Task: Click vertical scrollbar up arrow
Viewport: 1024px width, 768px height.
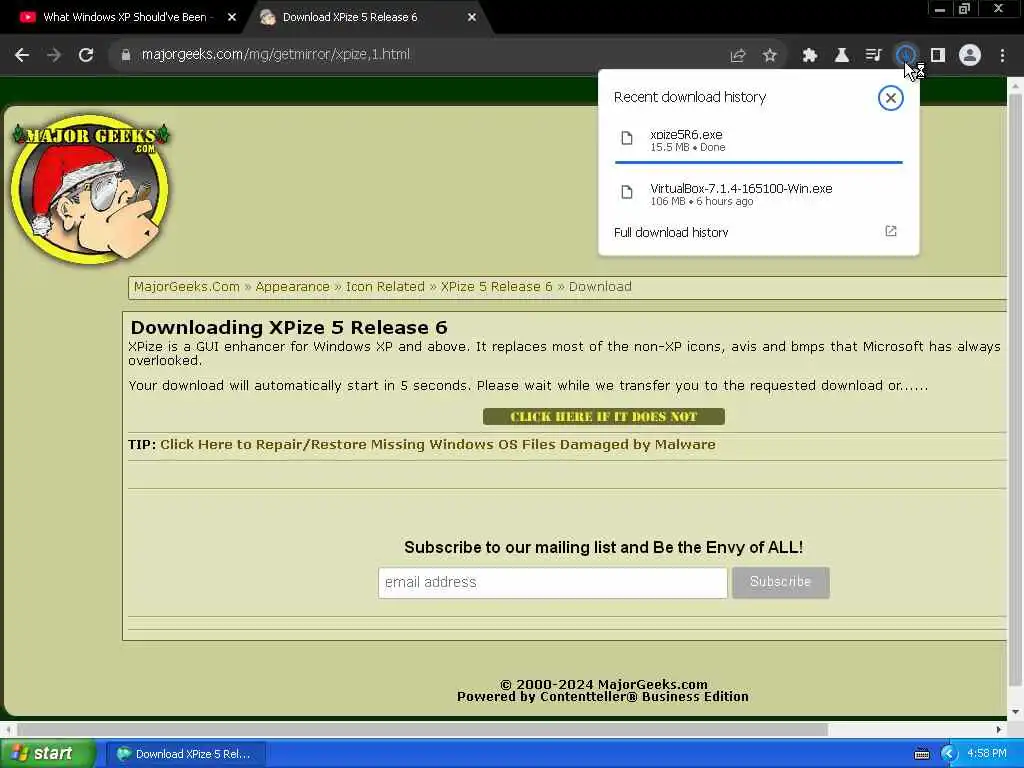Action: (1016, 86)
